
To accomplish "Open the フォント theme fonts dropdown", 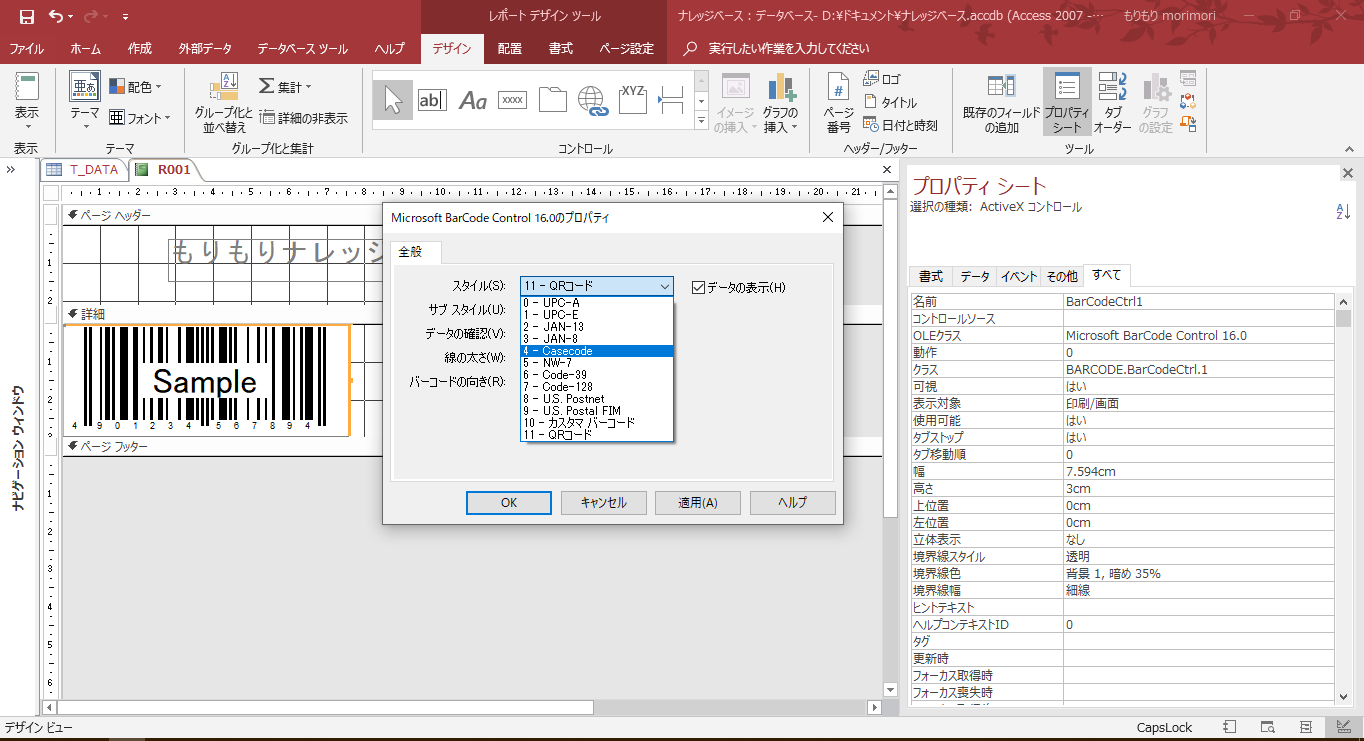I will [139, 118].
